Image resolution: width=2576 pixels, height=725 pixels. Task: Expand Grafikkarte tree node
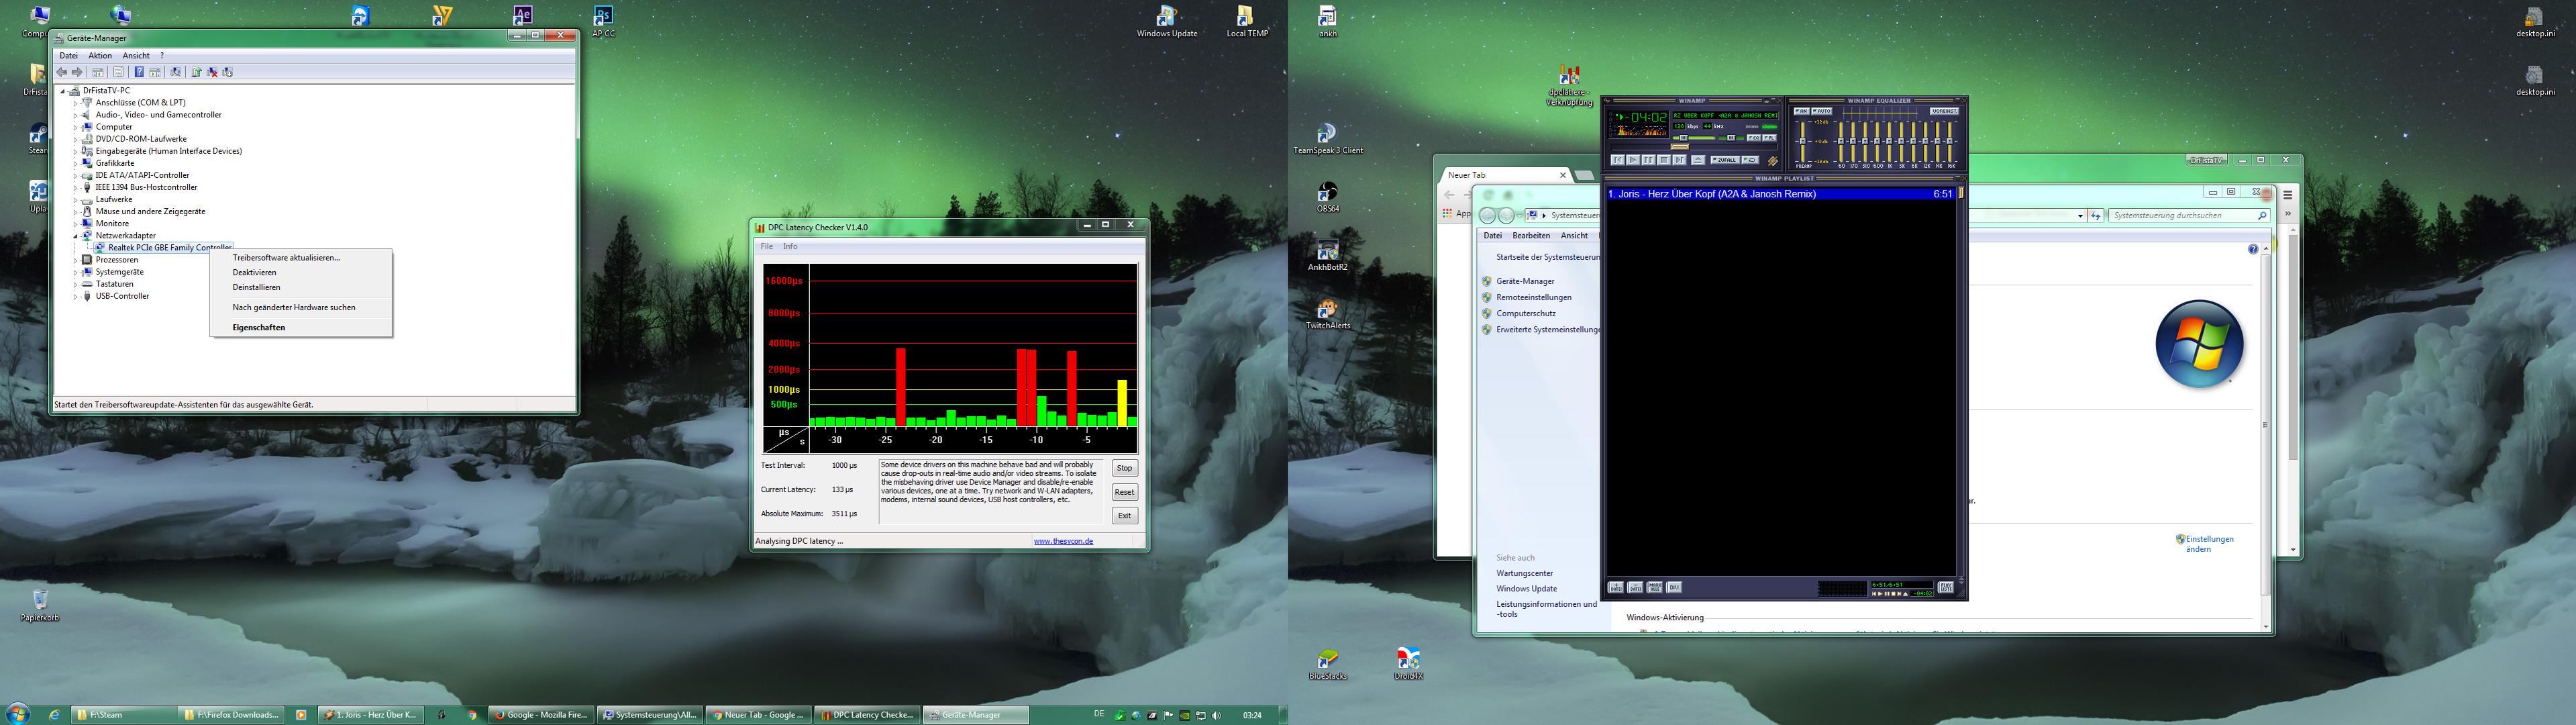[x=75, y=163]
